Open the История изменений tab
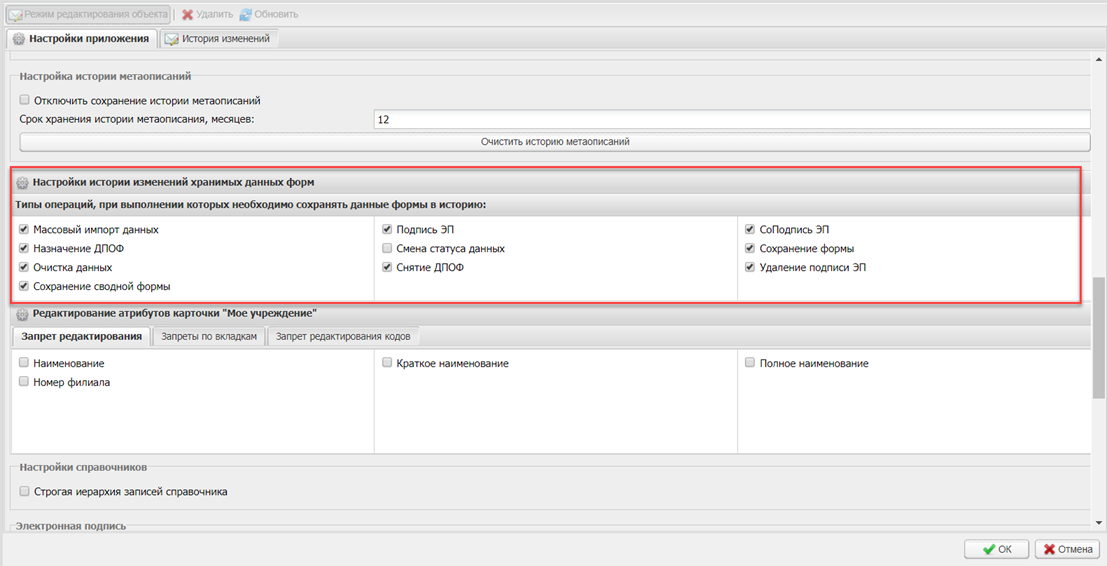This screenshot has width=1107, height=566. click(216, 39)
